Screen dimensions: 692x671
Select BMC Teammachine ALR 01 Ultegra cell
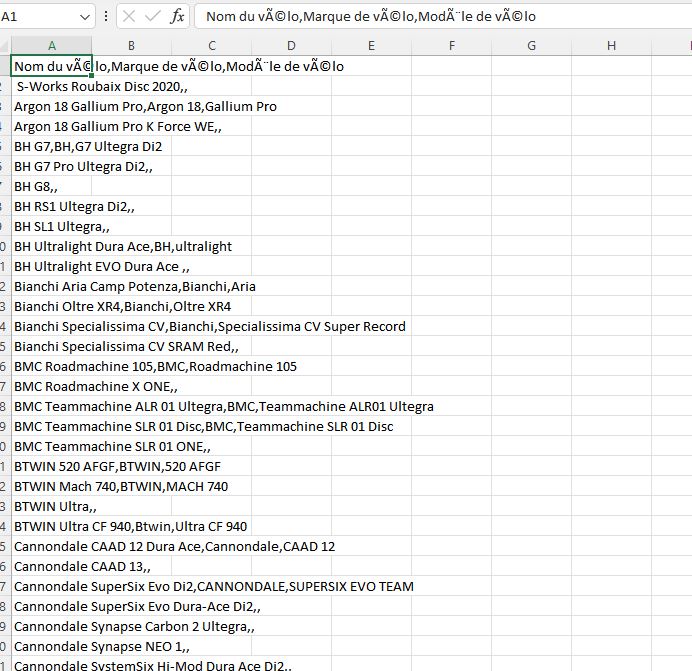(x=52, y=406)
